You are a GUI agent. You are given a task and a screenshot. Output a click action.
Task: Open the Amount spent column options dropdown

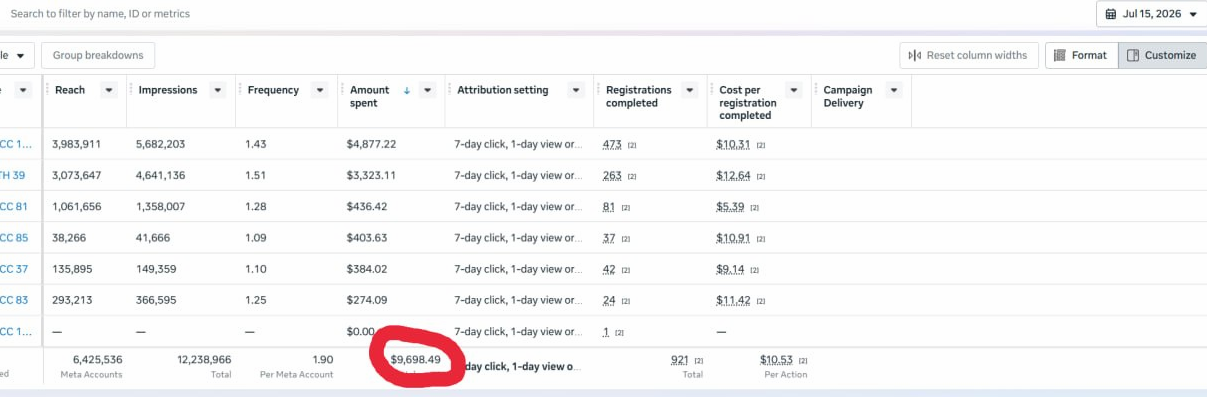click(x=427, y=90)
